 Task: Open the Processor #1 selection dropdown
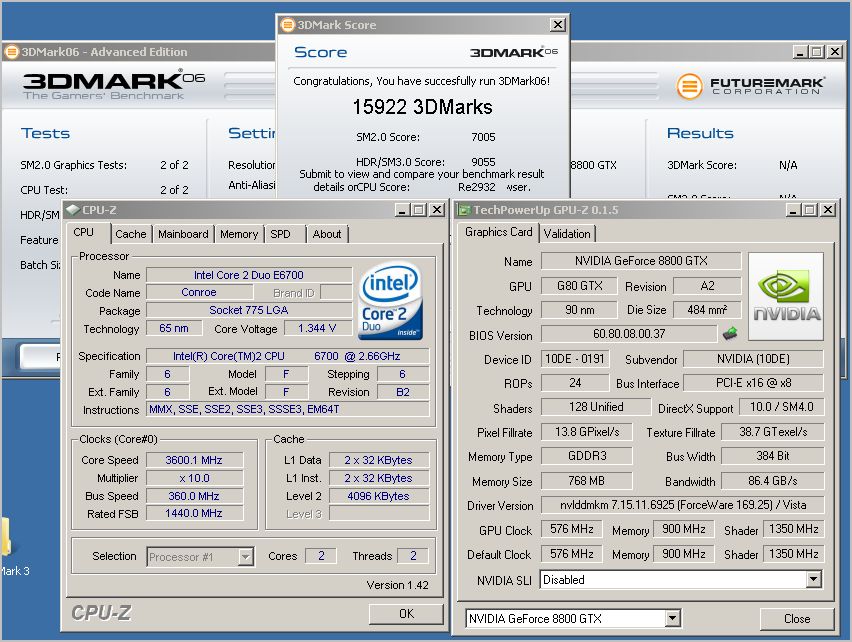click(x=246, y=557)
